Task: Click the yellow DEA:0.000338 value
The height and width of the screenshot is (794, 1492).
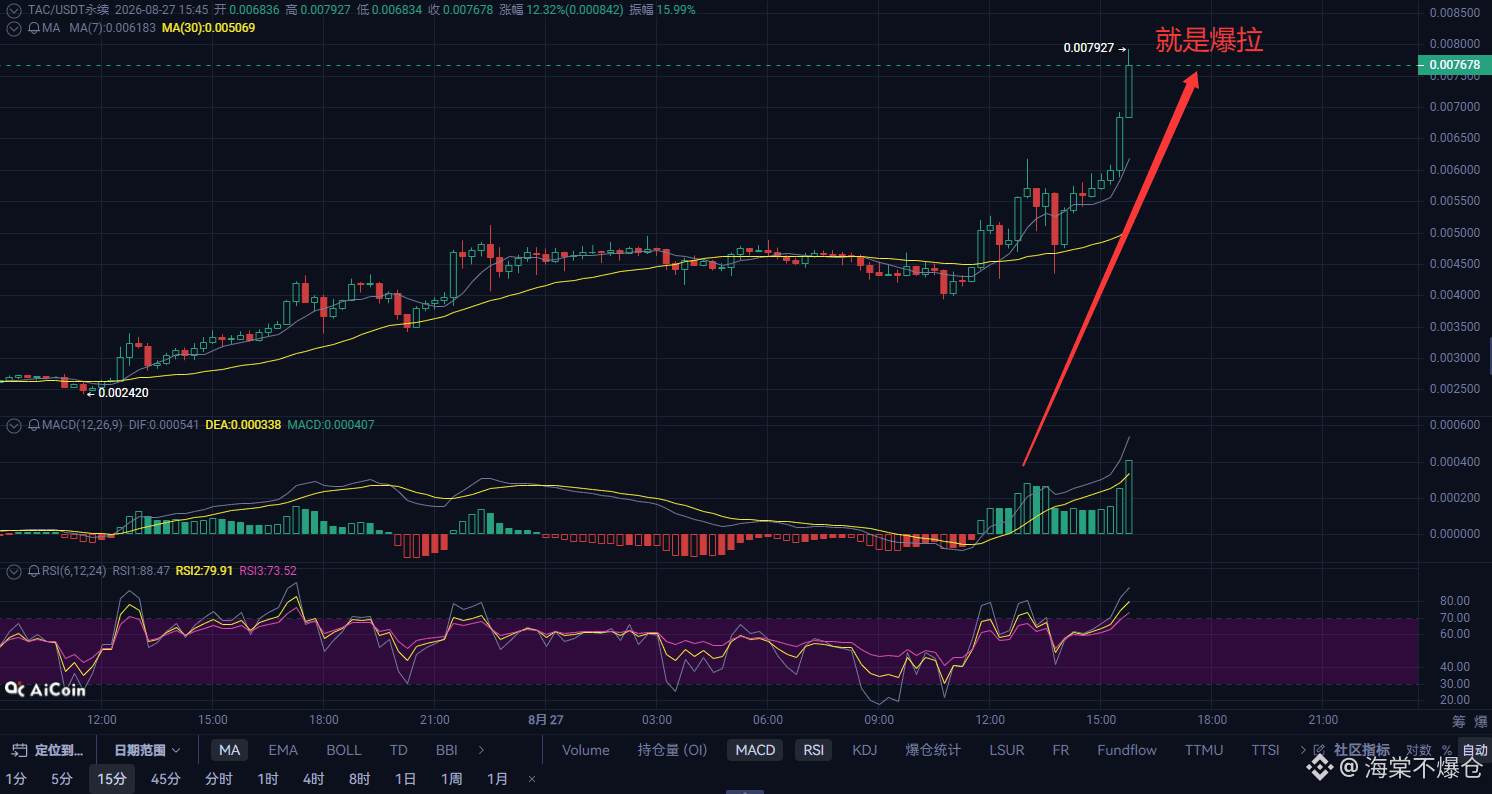Action: [x=243, y=425]
